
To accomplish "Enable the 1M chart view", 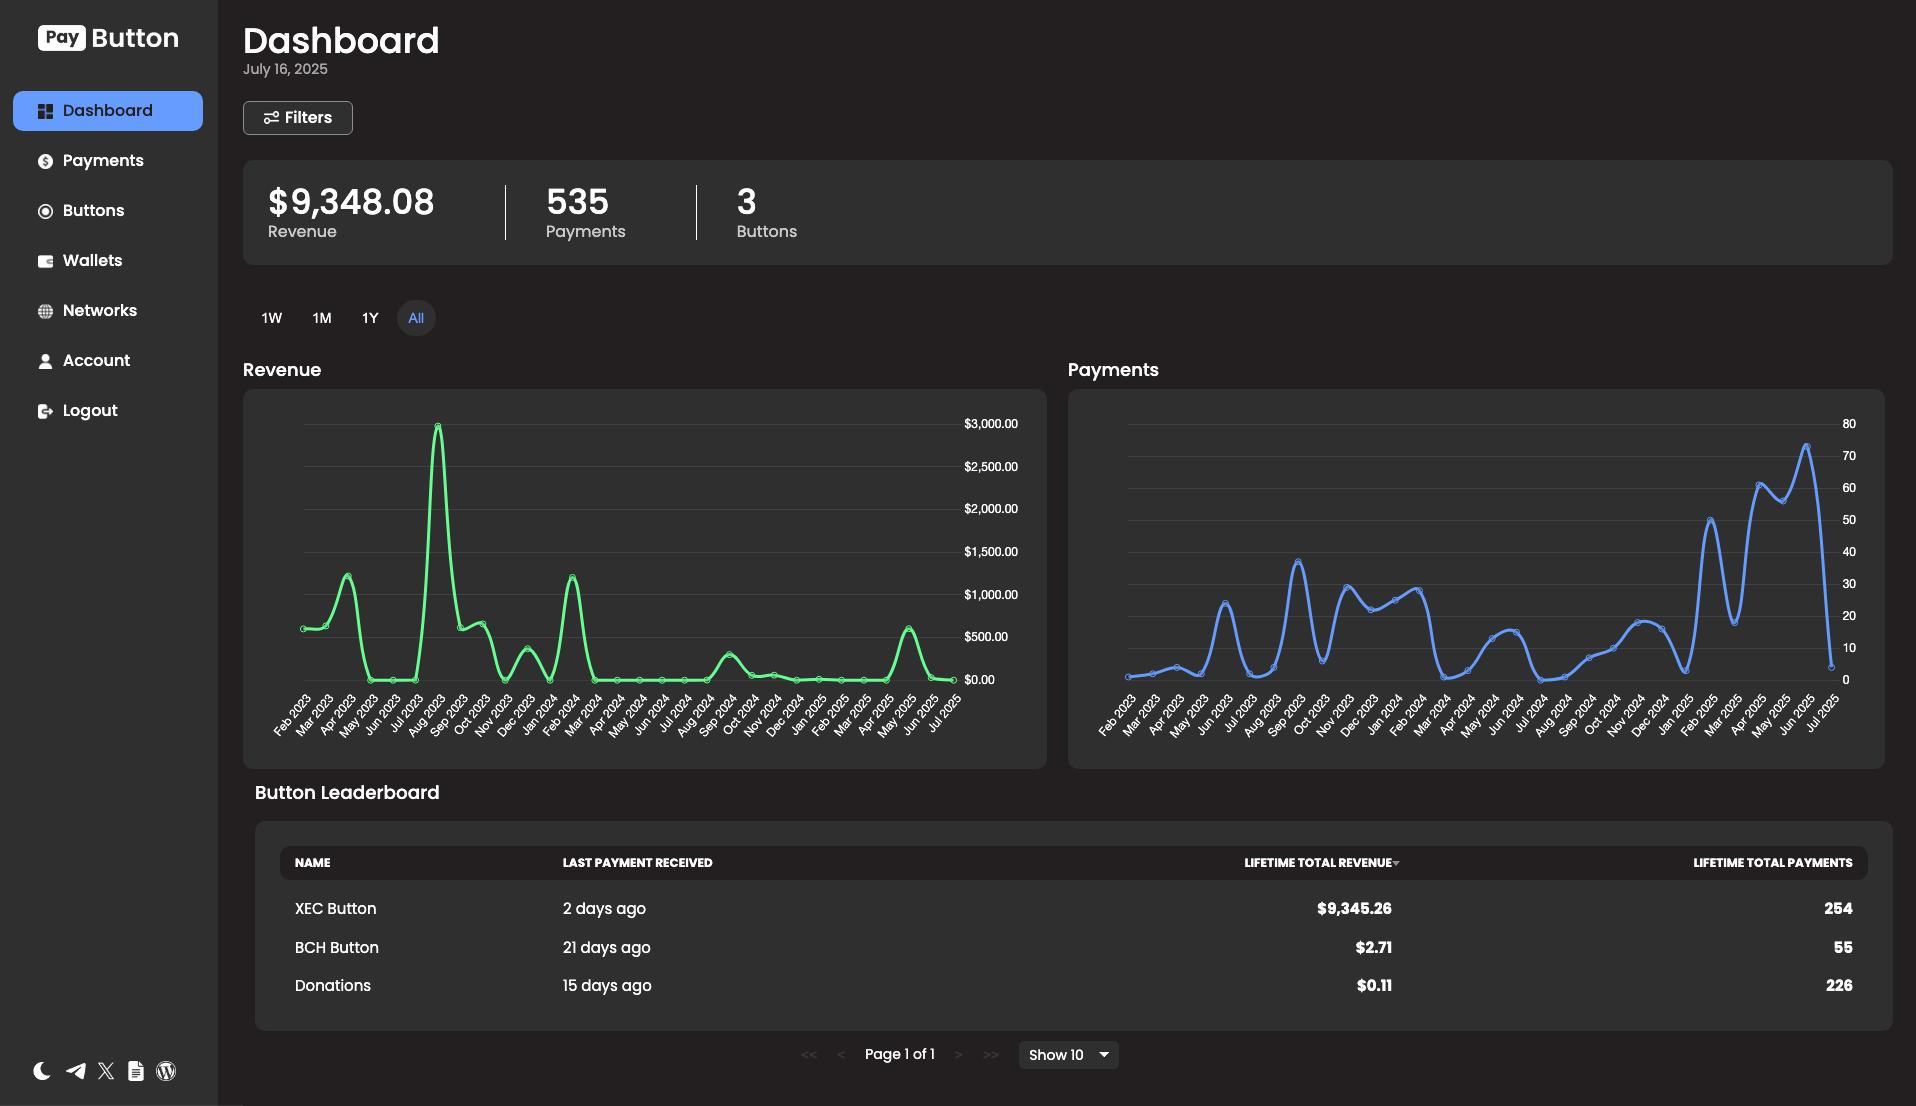I will click(321, 318).
